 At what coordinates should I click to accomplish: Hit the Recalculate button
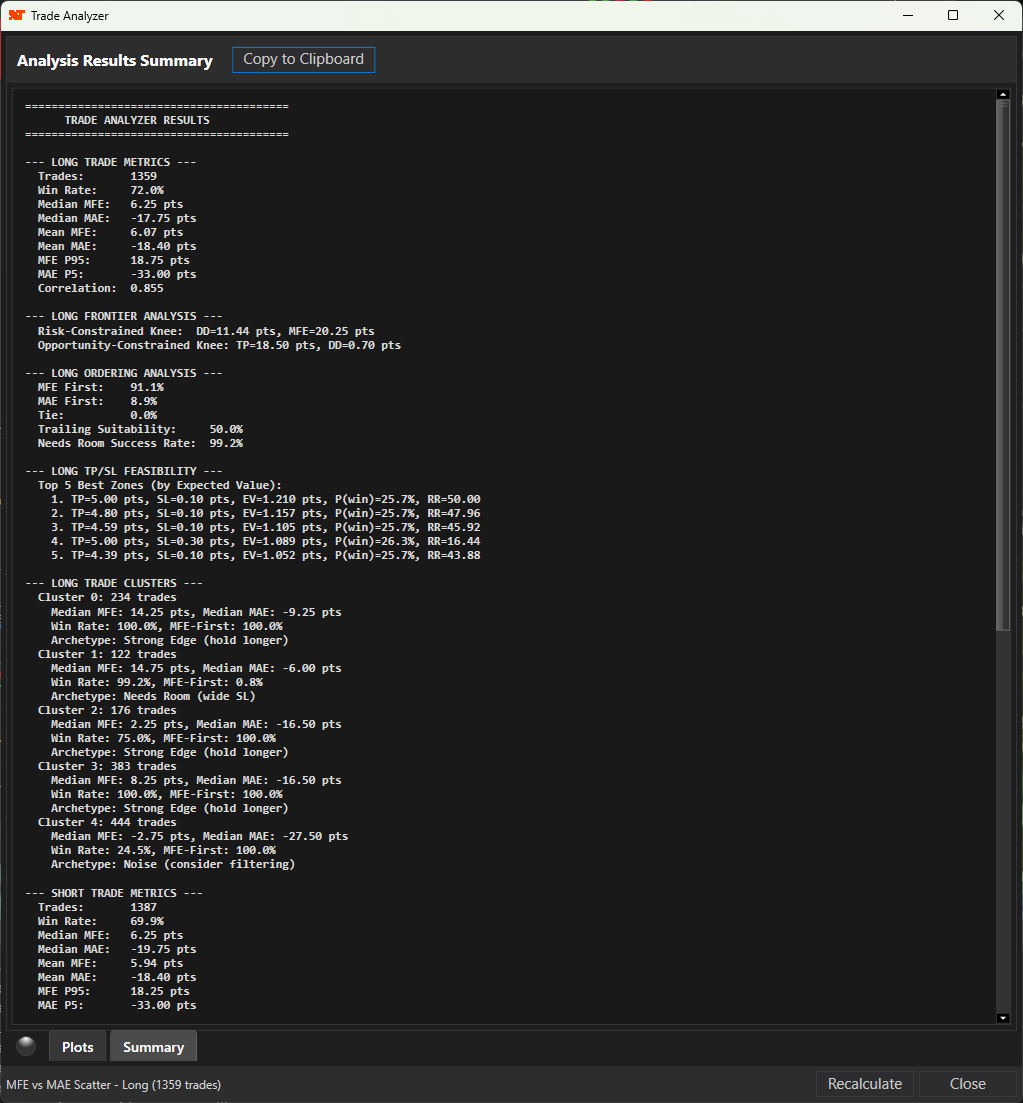tap(865, 1084)
